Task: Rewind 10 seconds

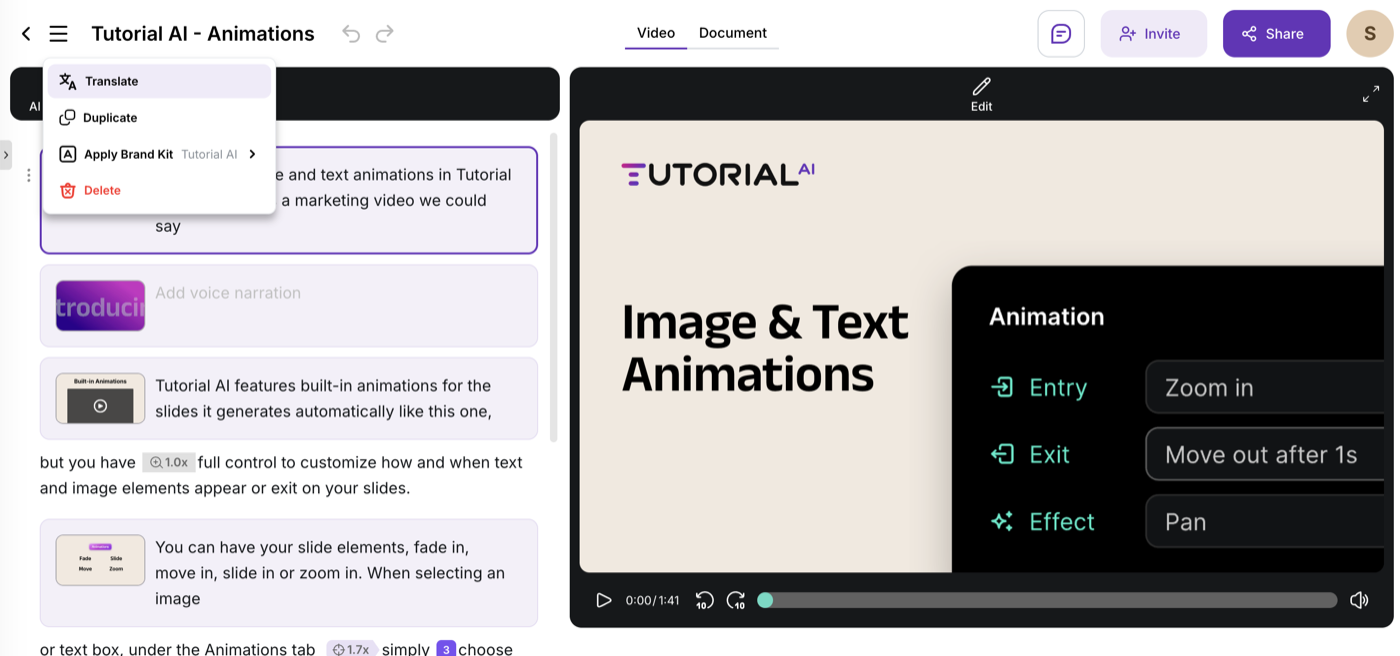Action: coord(704,600)
